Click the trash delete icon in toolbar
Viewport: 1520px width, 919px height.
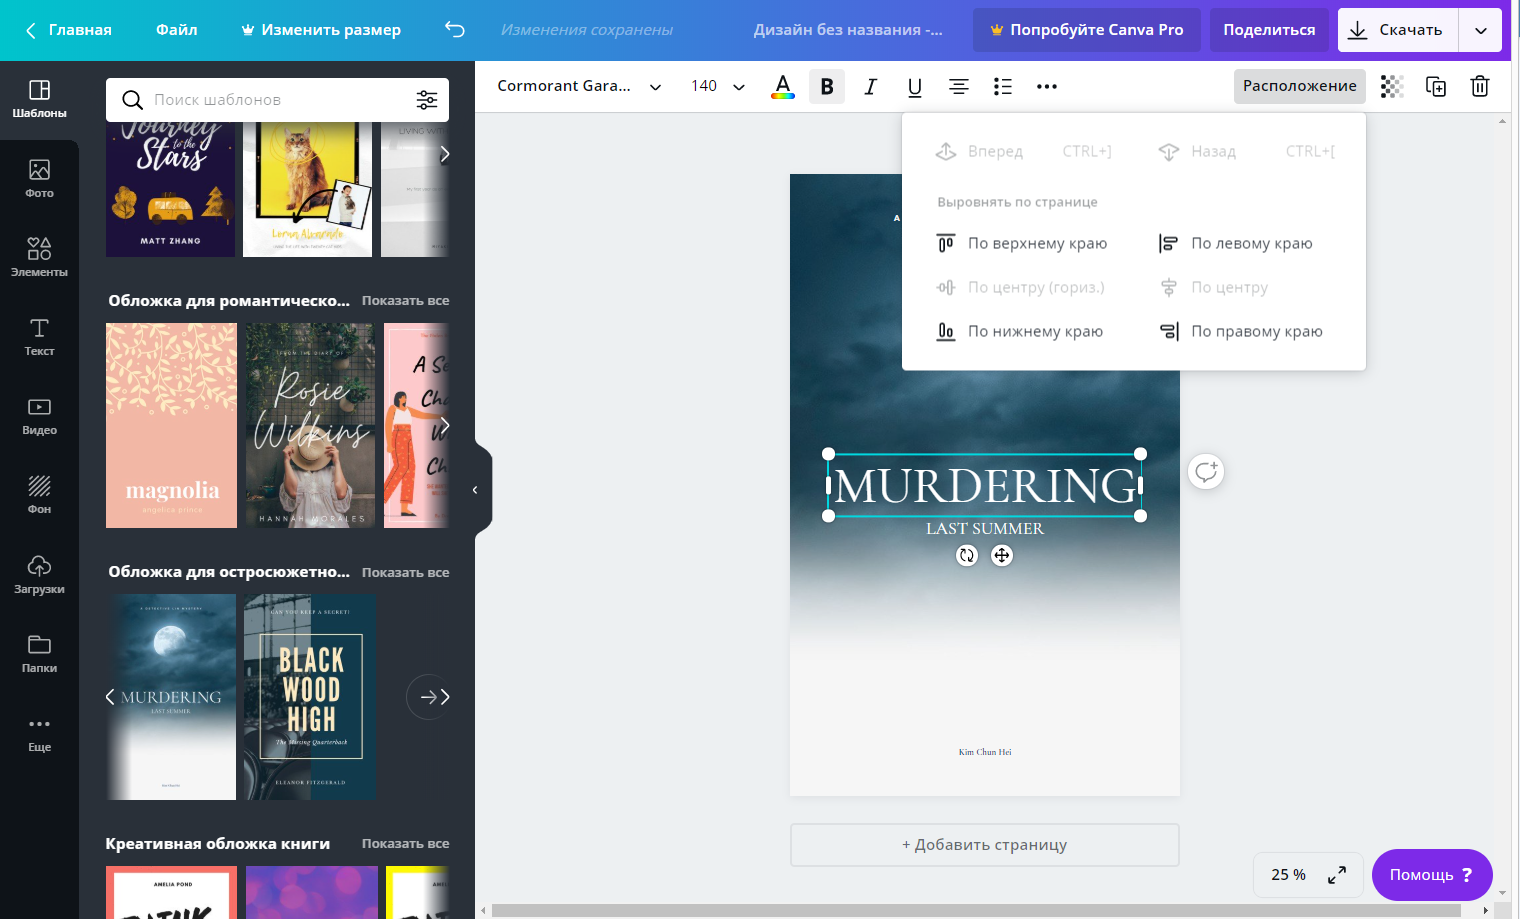tap(1480, 87)
